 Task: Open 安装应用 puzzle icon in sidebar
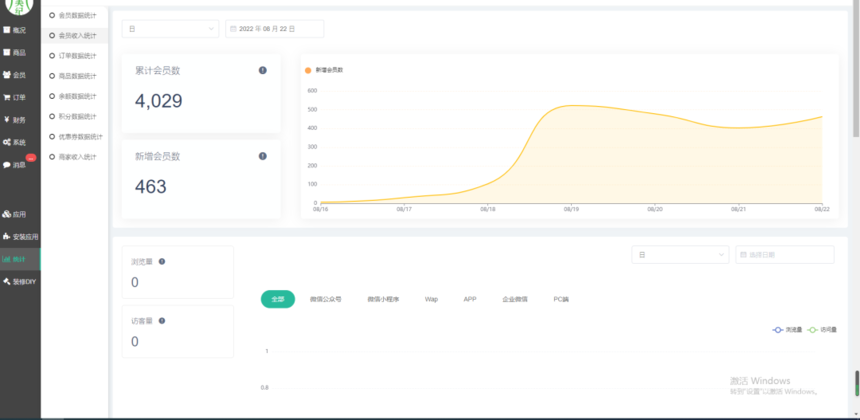[7, 237]
